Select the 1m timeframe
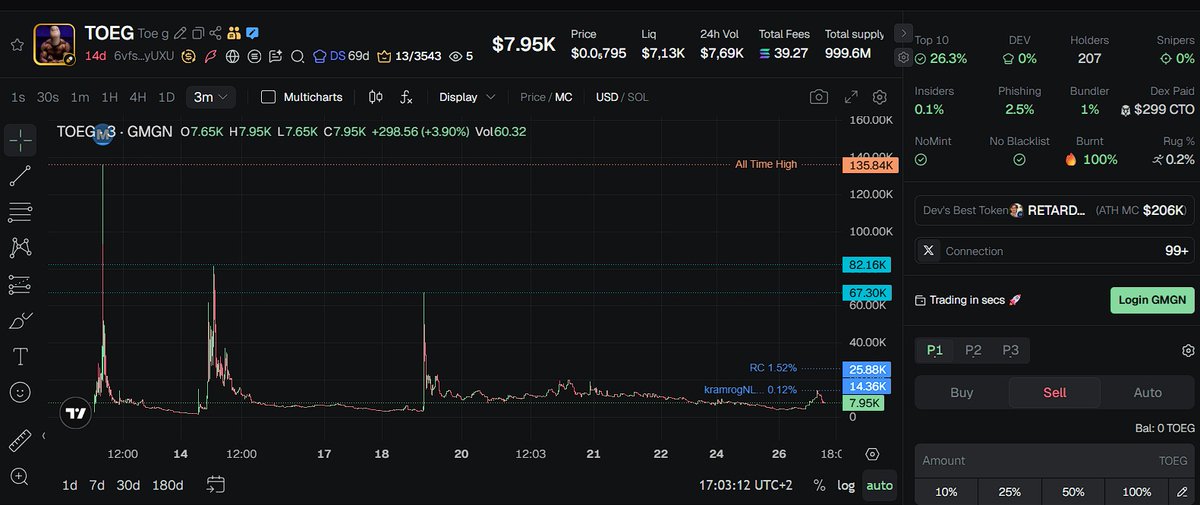1200x505 pixels. pos(80,97)
